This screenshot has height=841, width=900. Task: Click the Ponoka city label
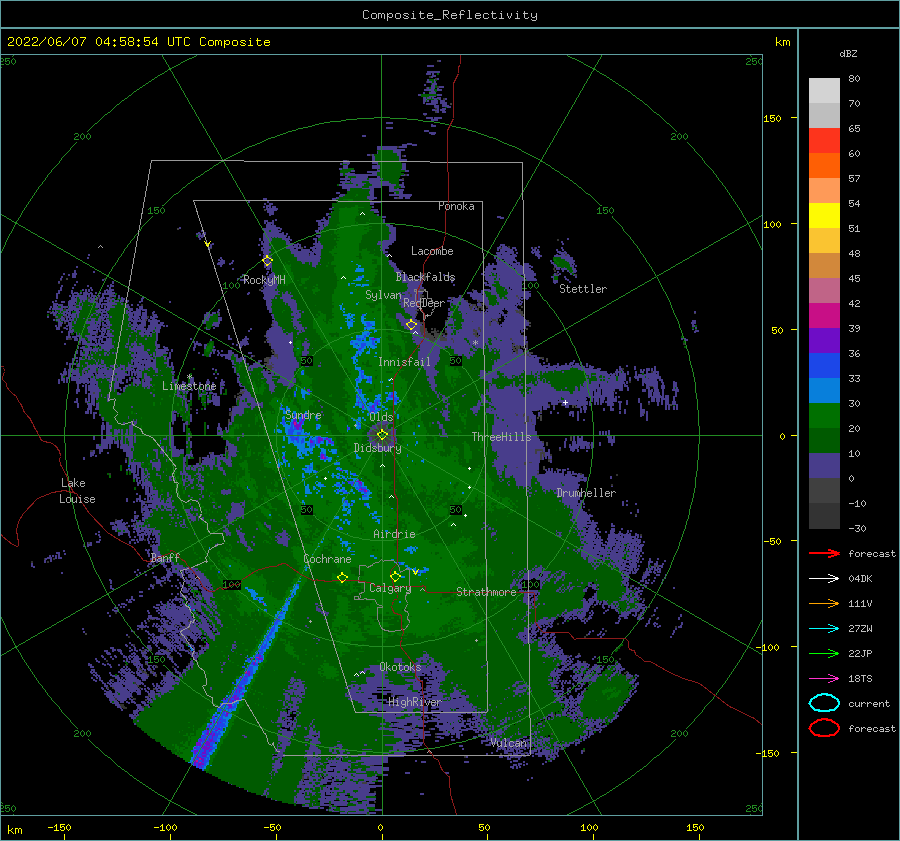(456, 206)
